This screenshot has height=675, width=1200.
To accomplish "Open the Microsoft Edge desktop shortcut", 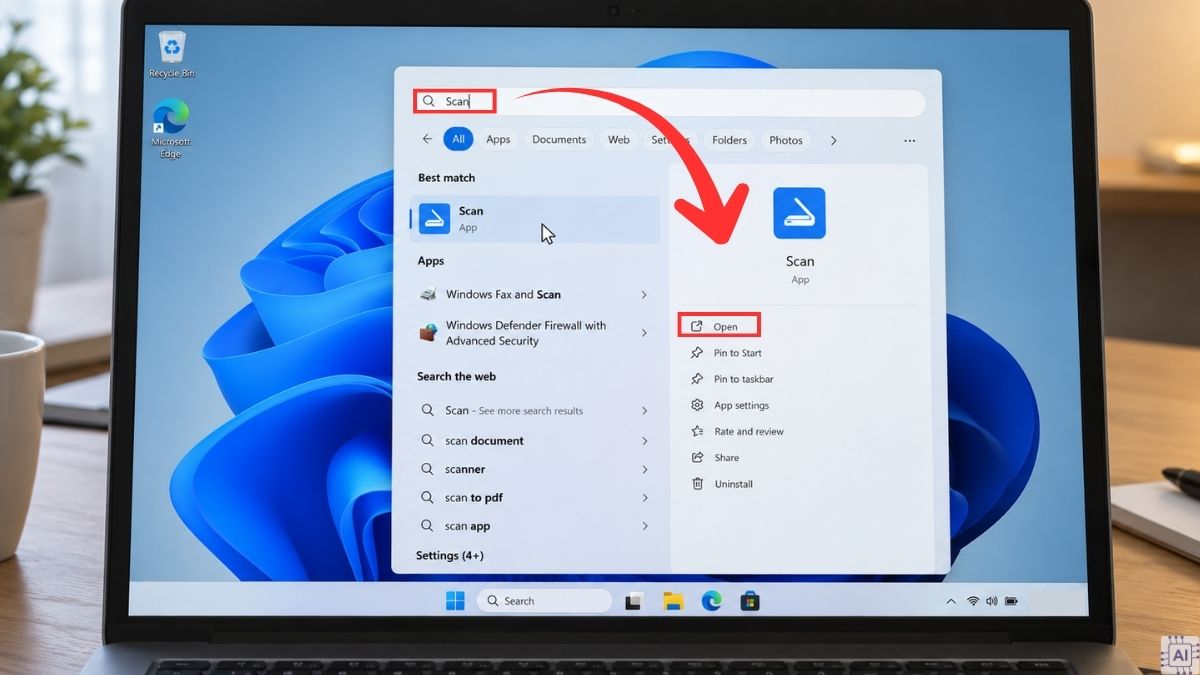I will tap(171, 129).
